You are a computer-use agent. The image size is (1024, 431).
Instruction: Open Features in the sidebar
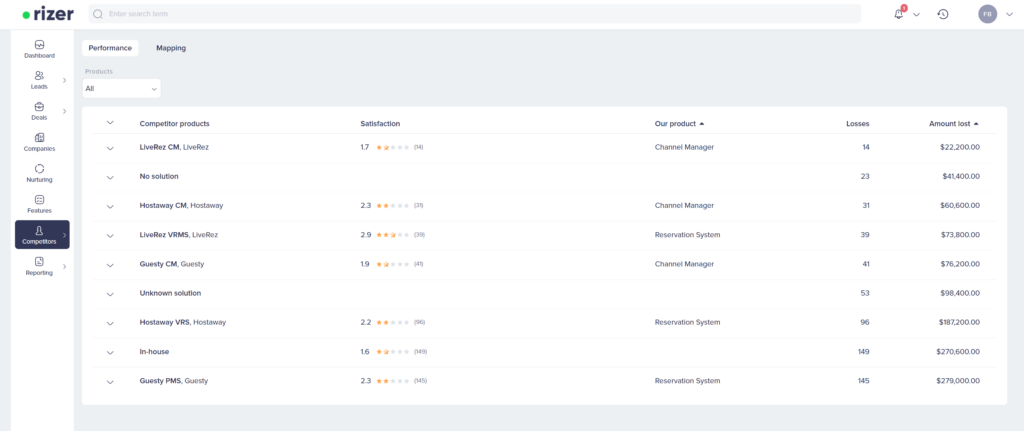[x=40, y=203]
